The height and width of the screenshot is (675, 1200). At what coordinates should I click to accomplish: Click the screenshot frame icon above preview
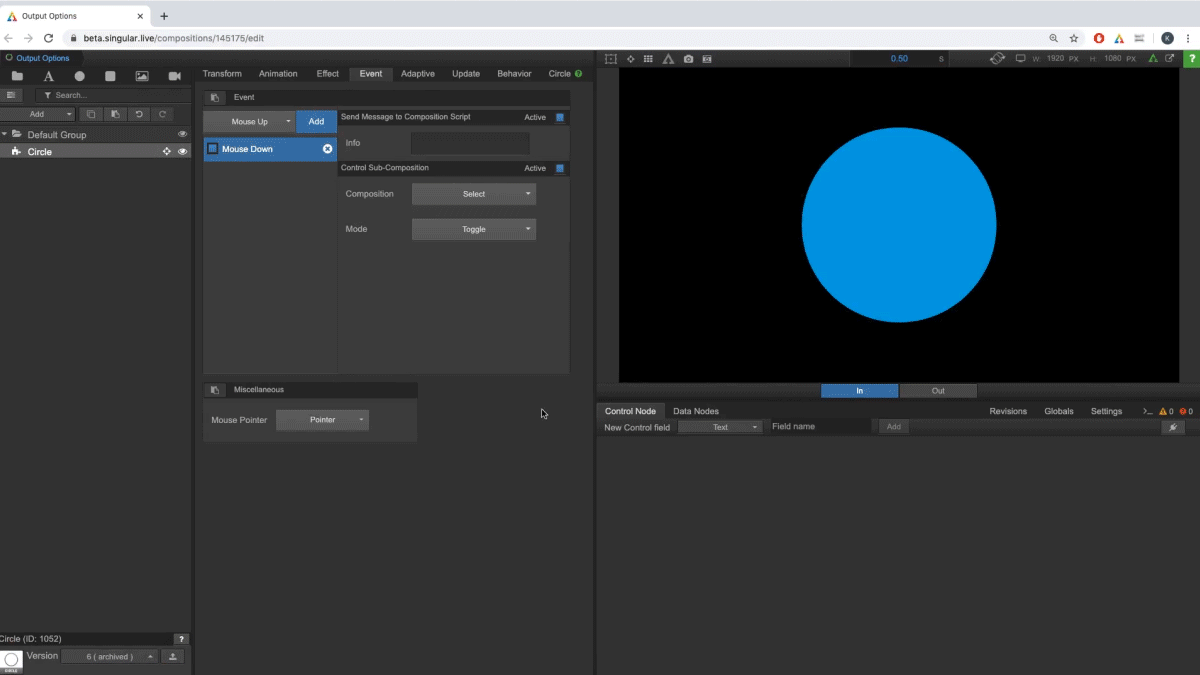[707, 59]
